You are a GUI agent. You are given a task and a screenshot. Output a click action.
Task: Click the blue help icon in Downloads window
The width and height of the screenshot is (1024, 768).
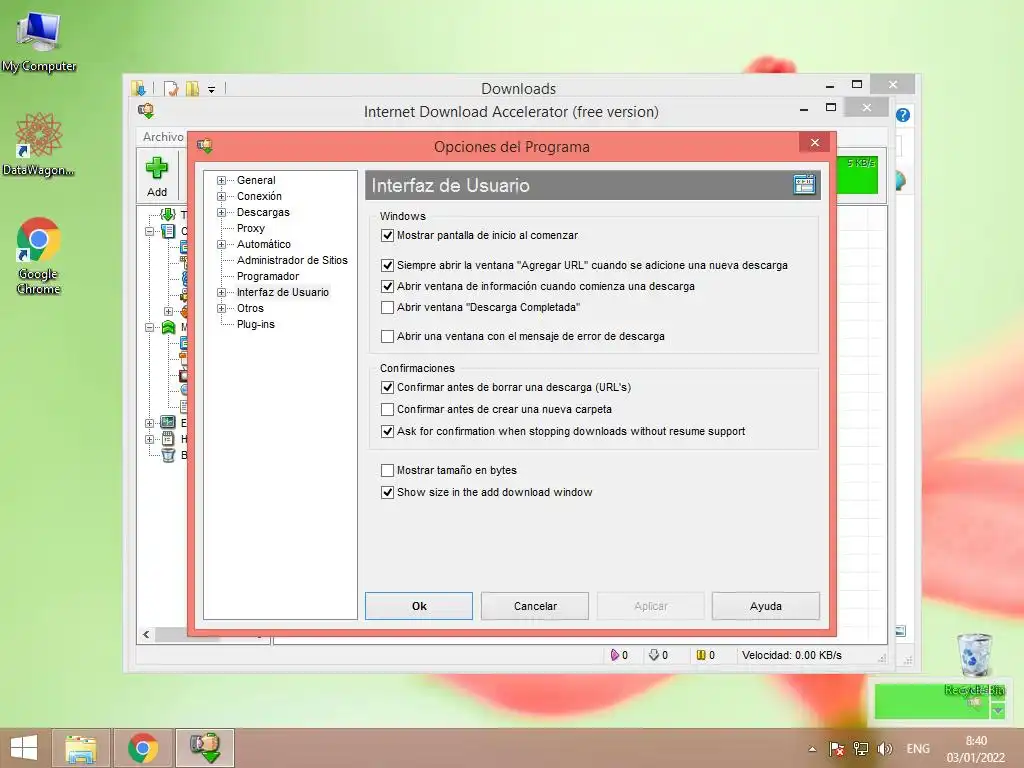click(903, 116)
